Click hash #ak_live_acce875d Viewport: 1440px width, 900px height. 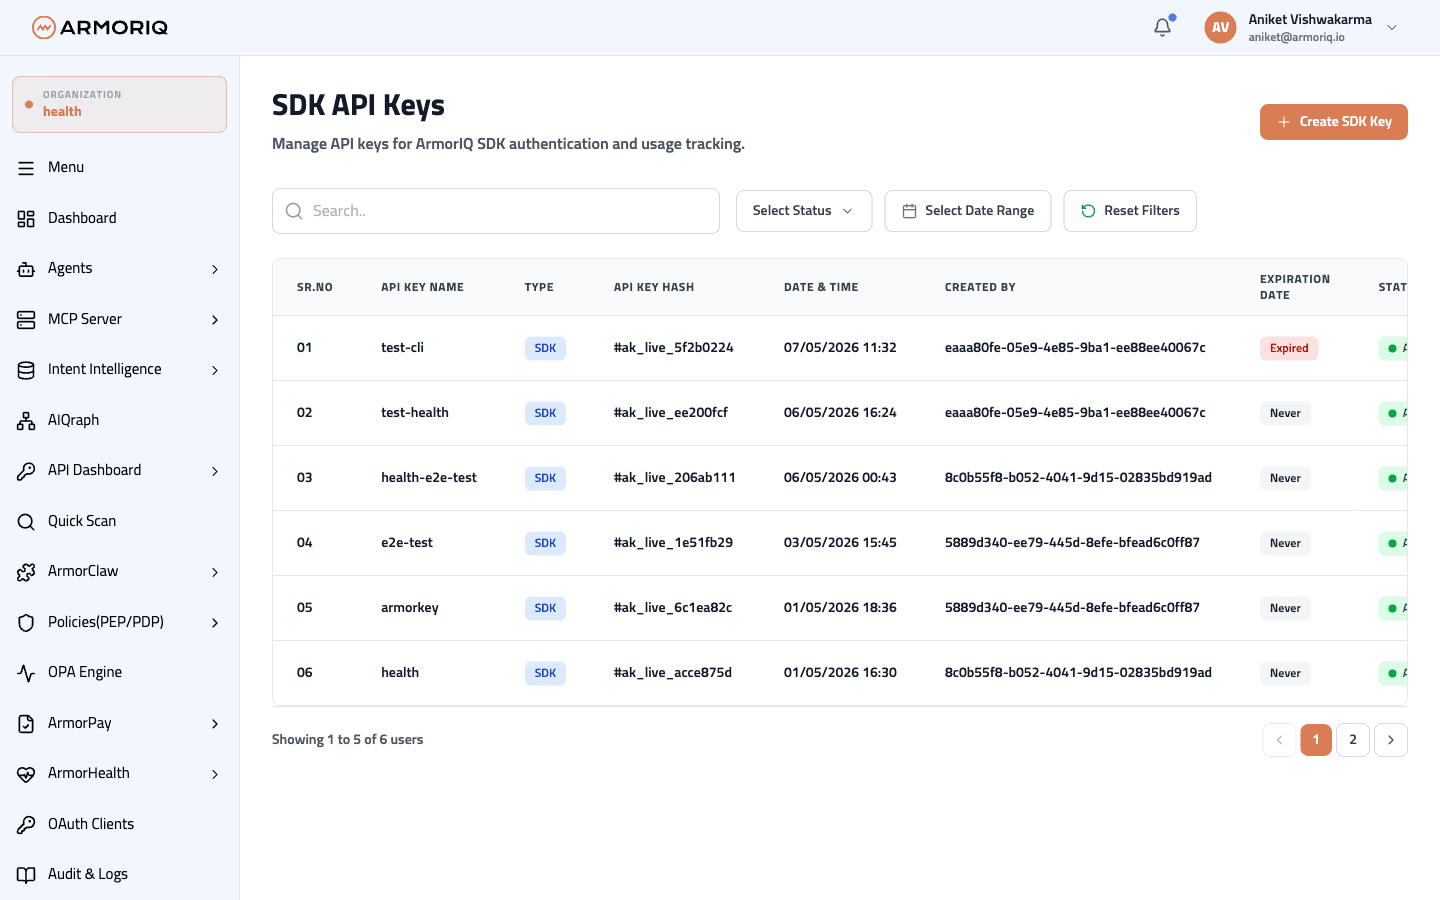(x=673, y=673)
